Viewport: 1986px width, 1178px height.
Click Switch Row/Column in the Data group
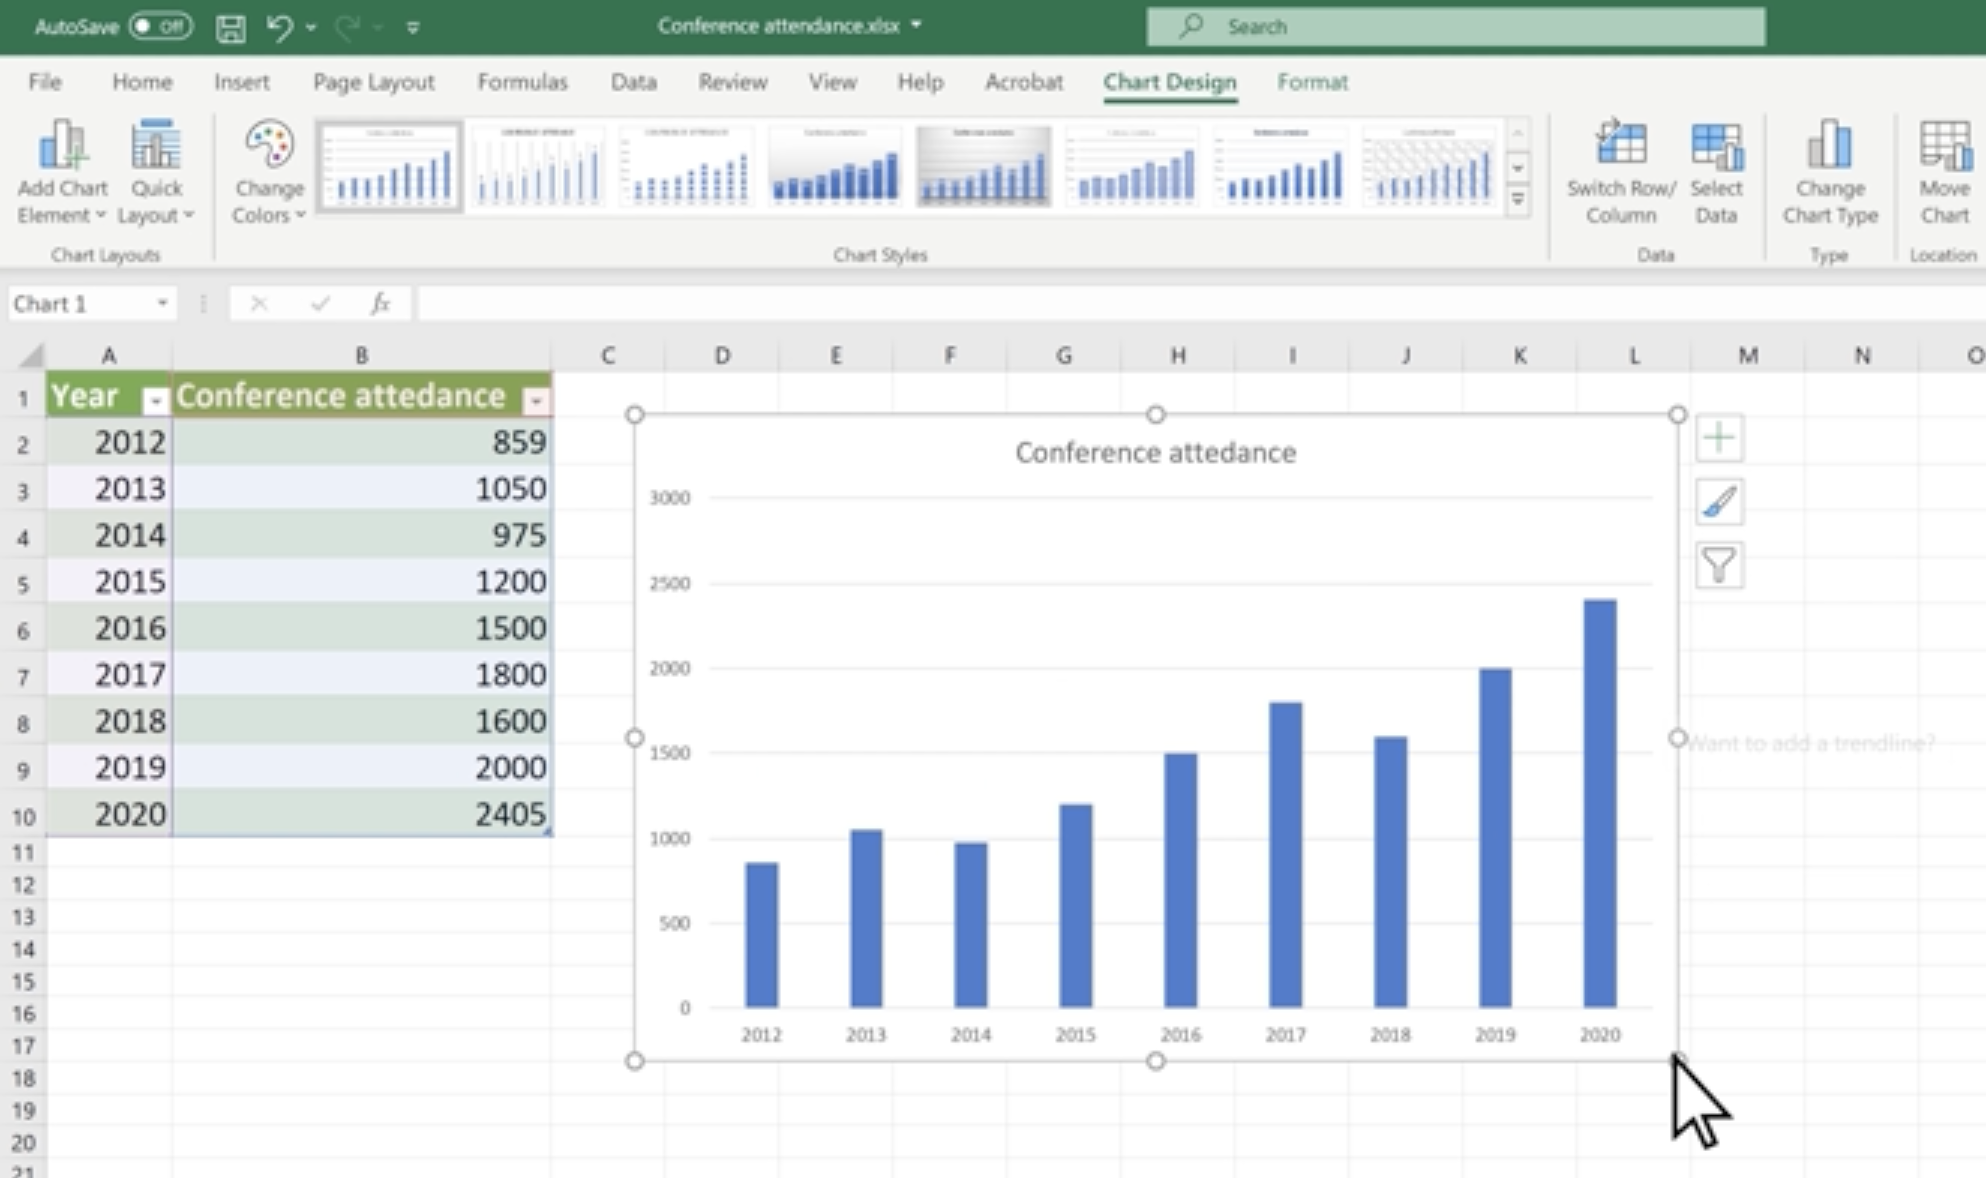(1620, 170)
